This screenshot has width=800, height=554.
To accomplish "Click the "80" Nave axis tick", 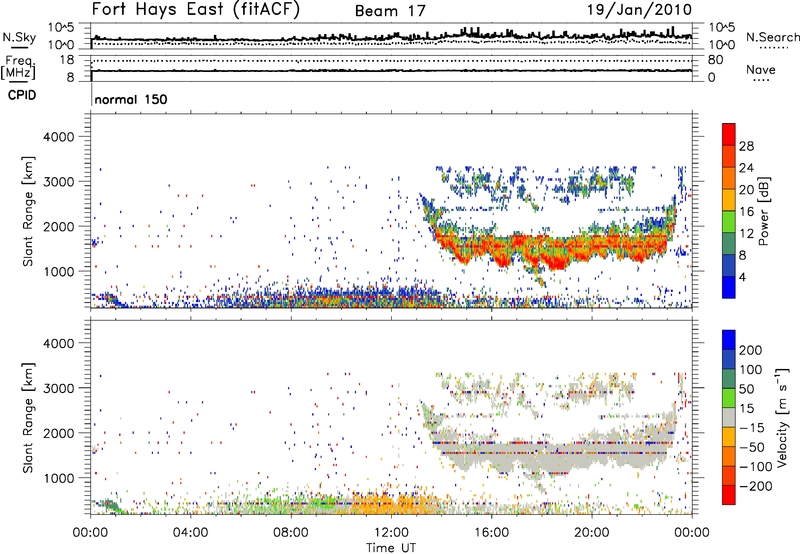I will tap(715, 60).
